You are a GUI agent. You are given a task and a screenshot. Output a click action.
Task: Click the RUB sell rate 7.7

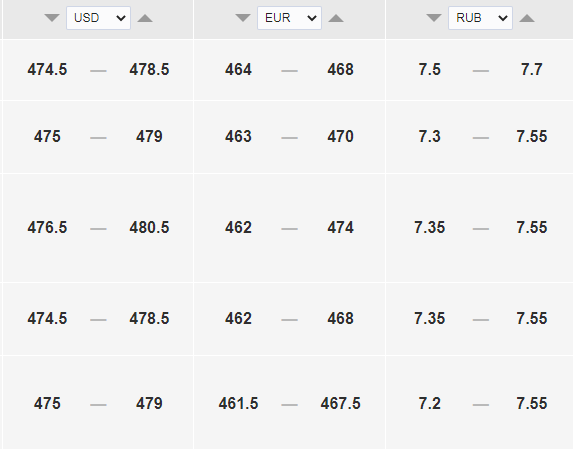531,69
